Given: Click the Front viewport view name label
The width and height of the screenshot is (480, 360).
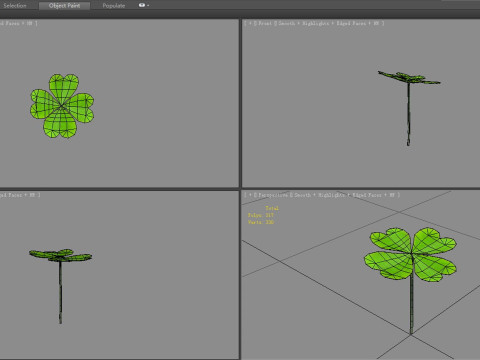Looking at the screenshot, I should 265,23.
